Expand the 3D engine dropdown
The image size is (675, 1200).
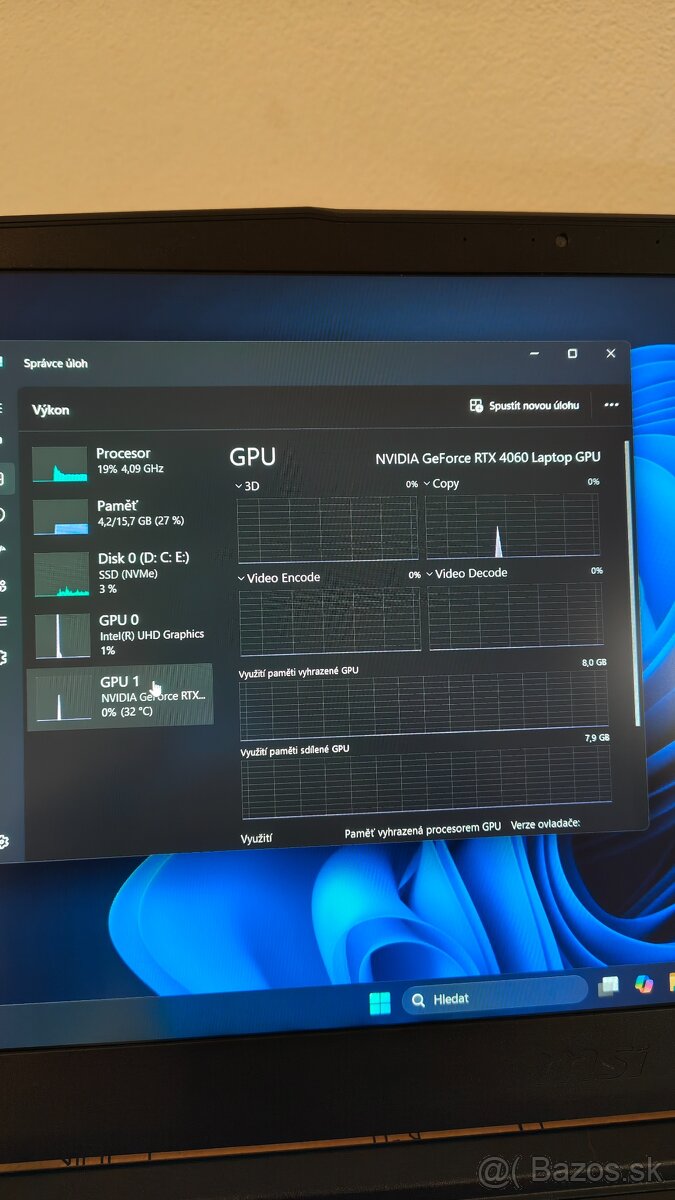[x=239, y=486]
